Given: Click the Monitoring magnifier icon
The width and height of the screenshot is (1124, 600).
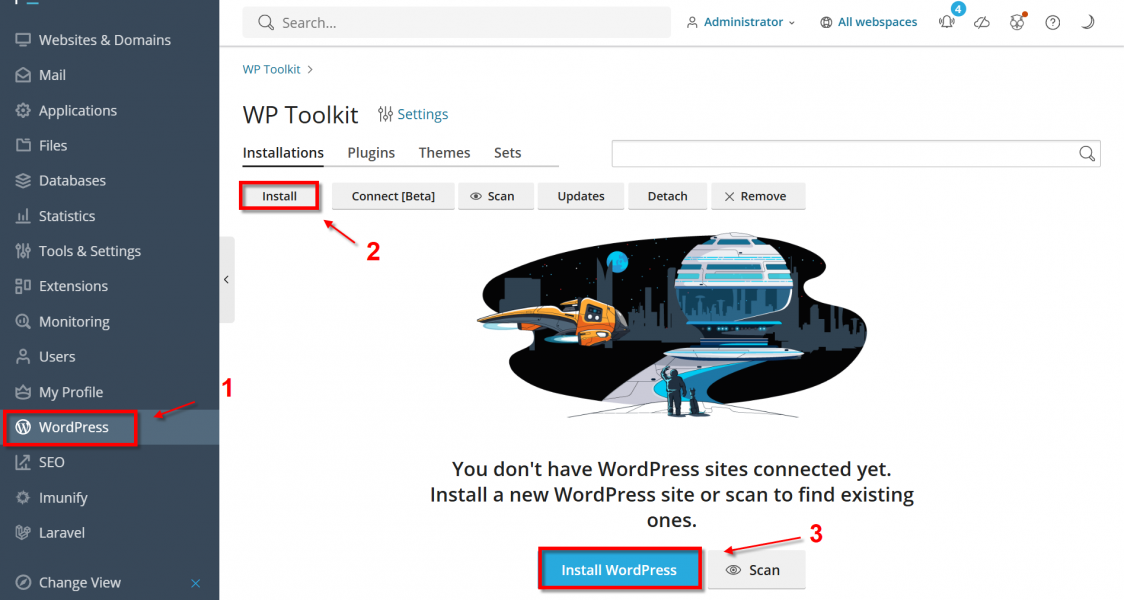Looking at the screenshot, I should (x=23, y=321).
